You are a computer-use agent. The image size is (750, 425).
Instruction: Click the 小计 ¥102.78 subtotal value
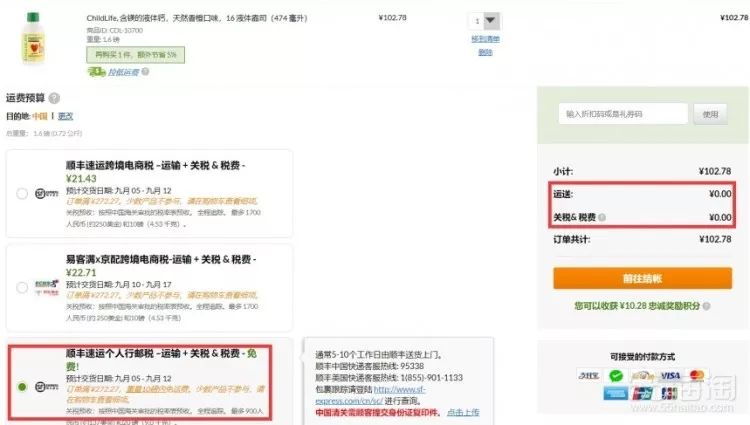[715, 171]
